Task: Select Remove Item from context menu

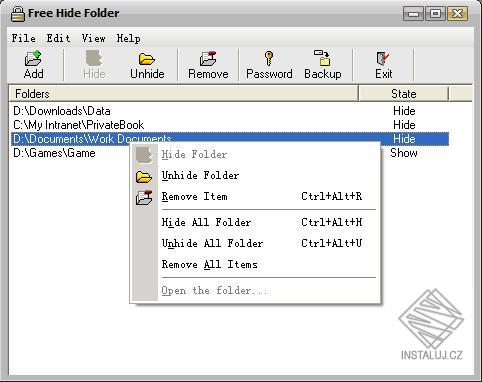Action: click(x=255, y=197)
